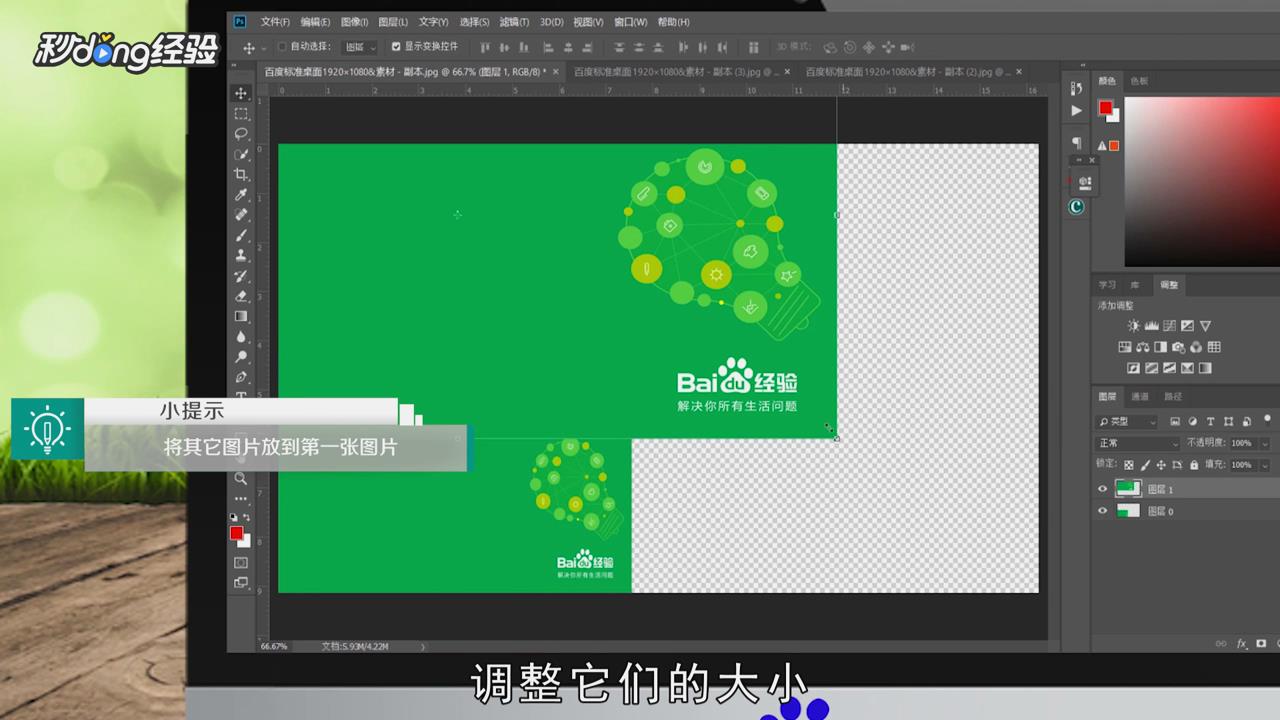
Task: Select the Eyedropper tool
Action: [x=241, y=195]
